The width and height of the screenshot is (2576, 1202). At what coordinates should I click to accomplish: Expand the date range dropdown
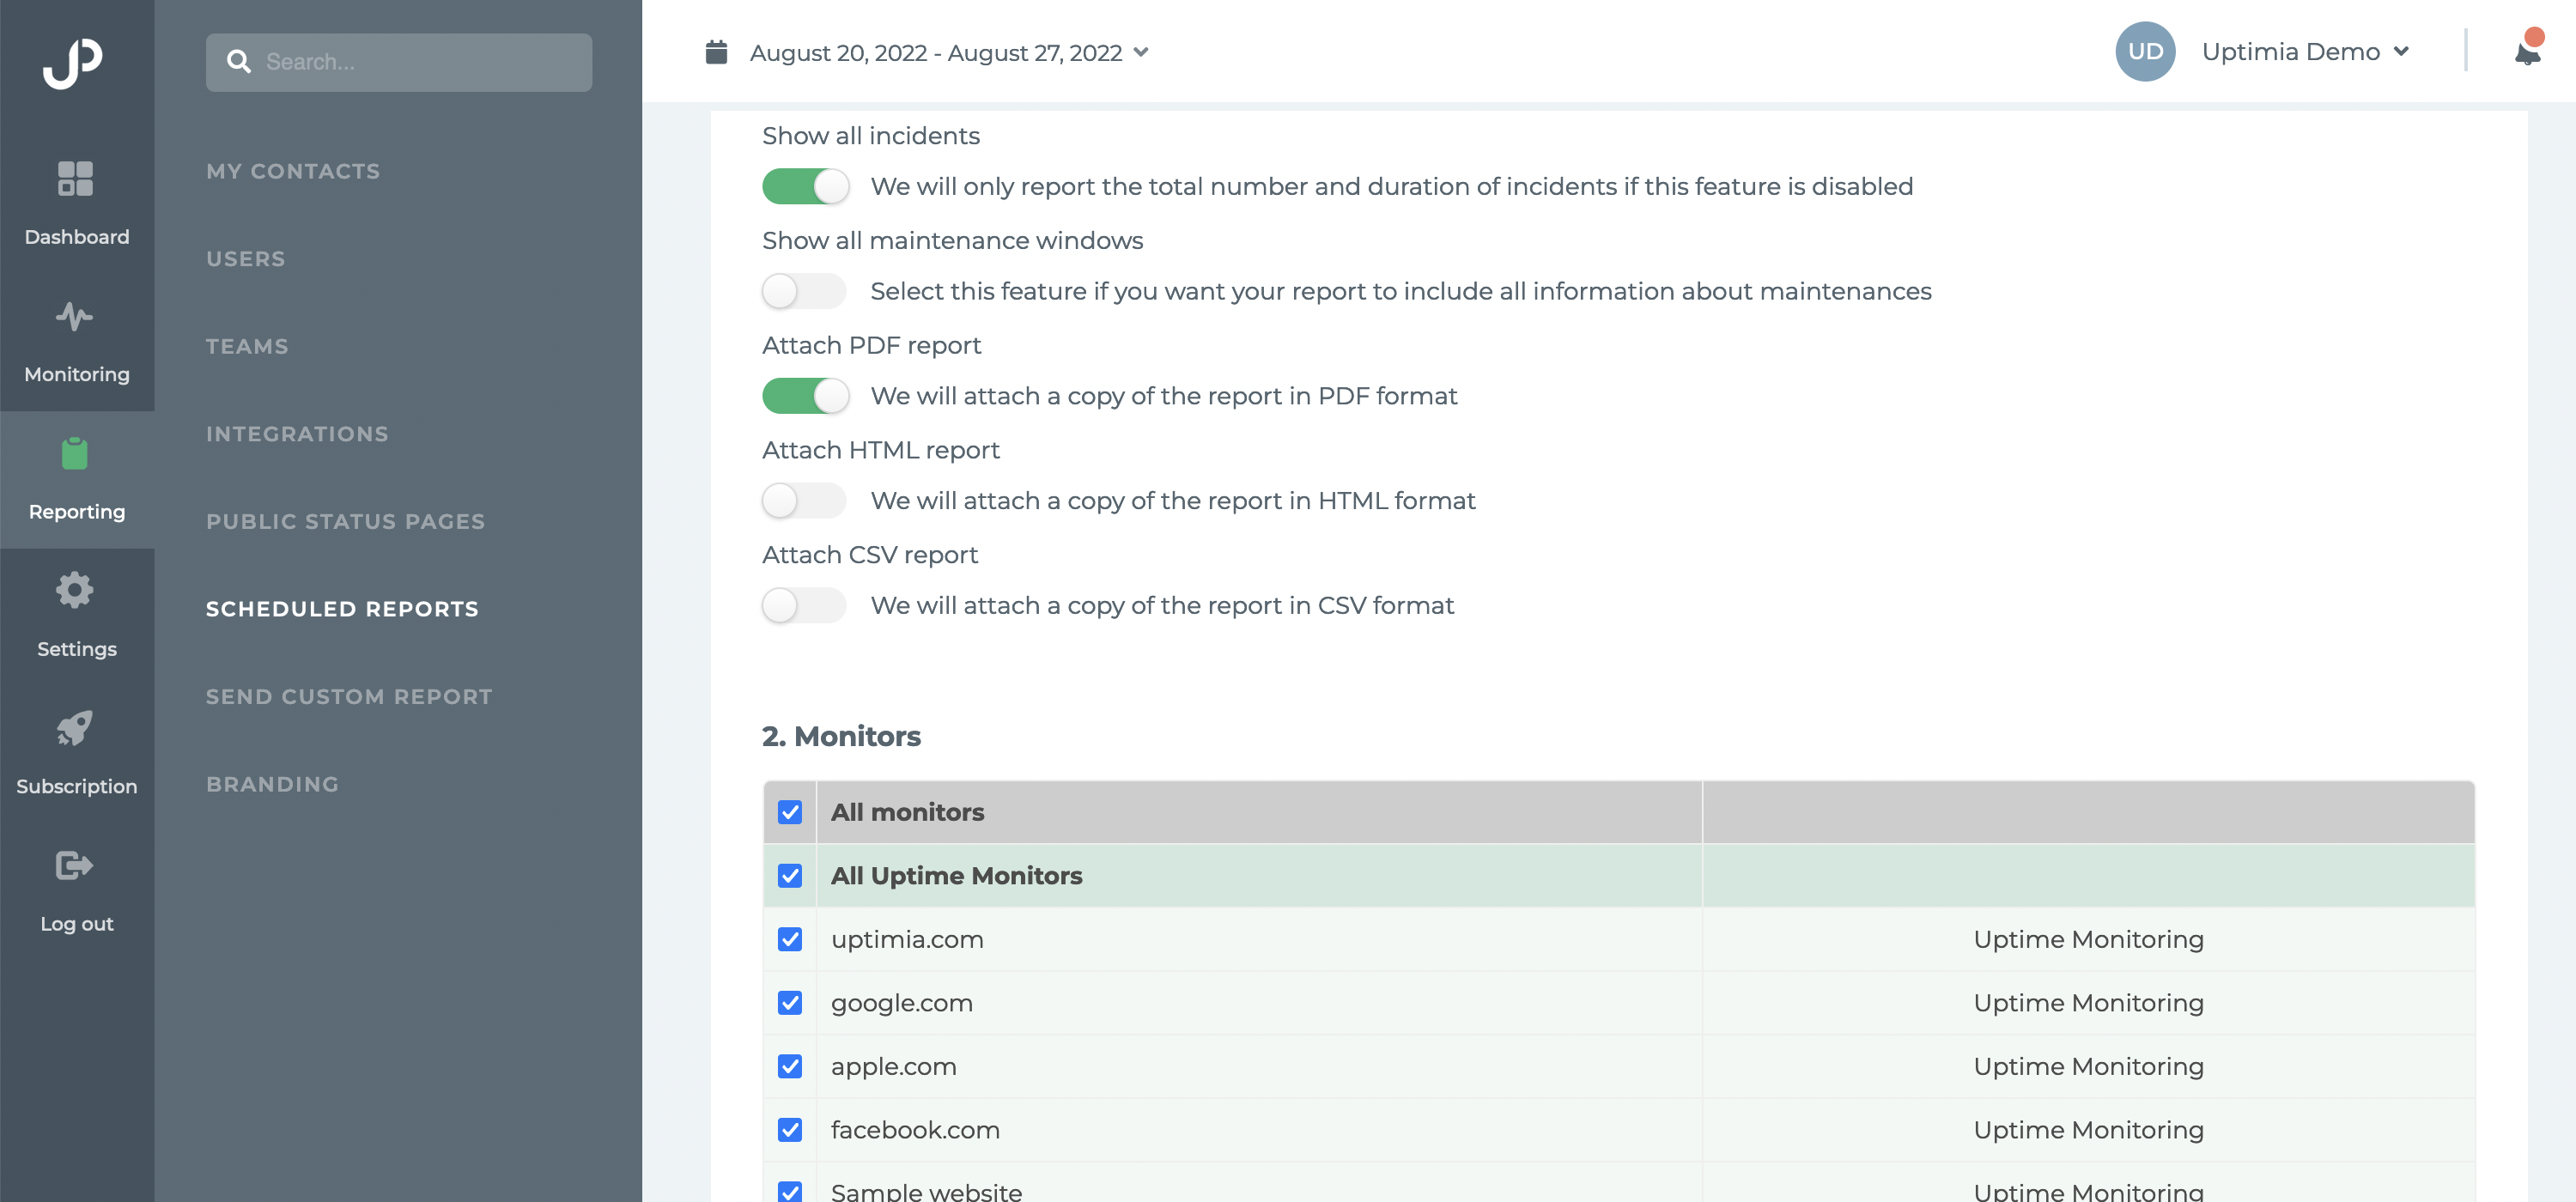pos(1140,52)
